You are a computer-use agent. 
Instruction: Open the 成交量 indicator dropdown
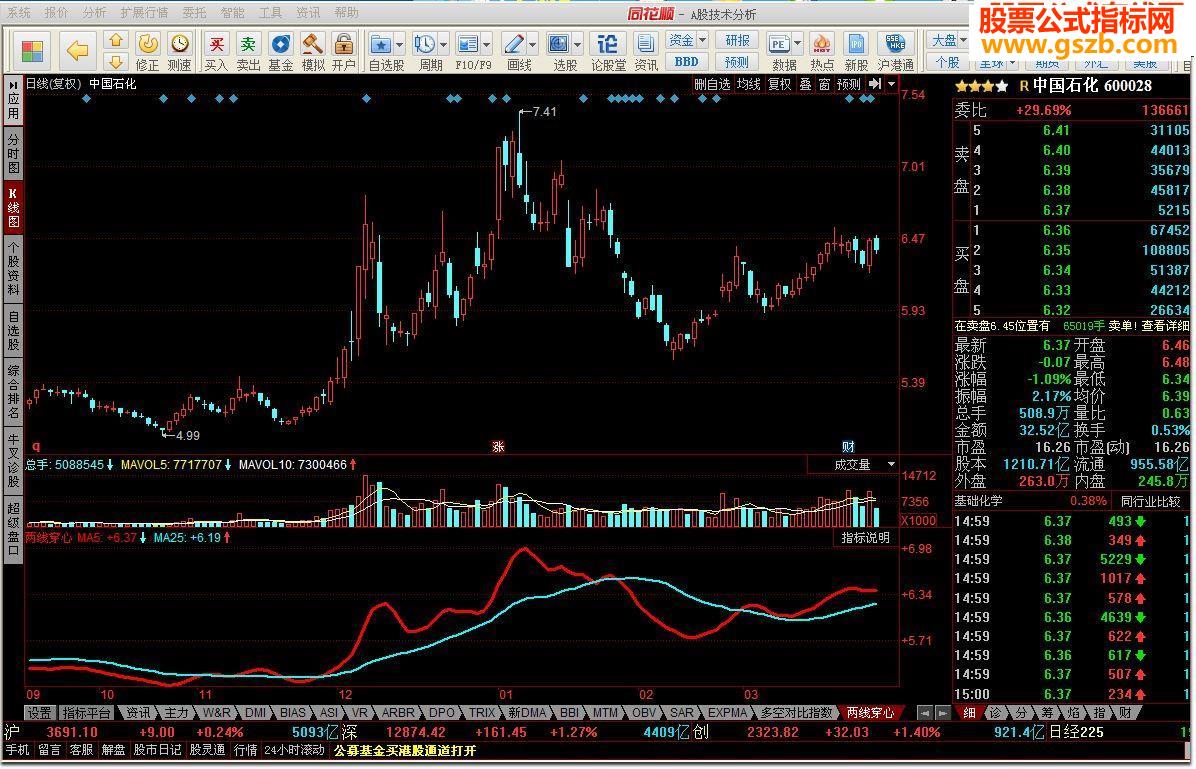pos(891,465)
